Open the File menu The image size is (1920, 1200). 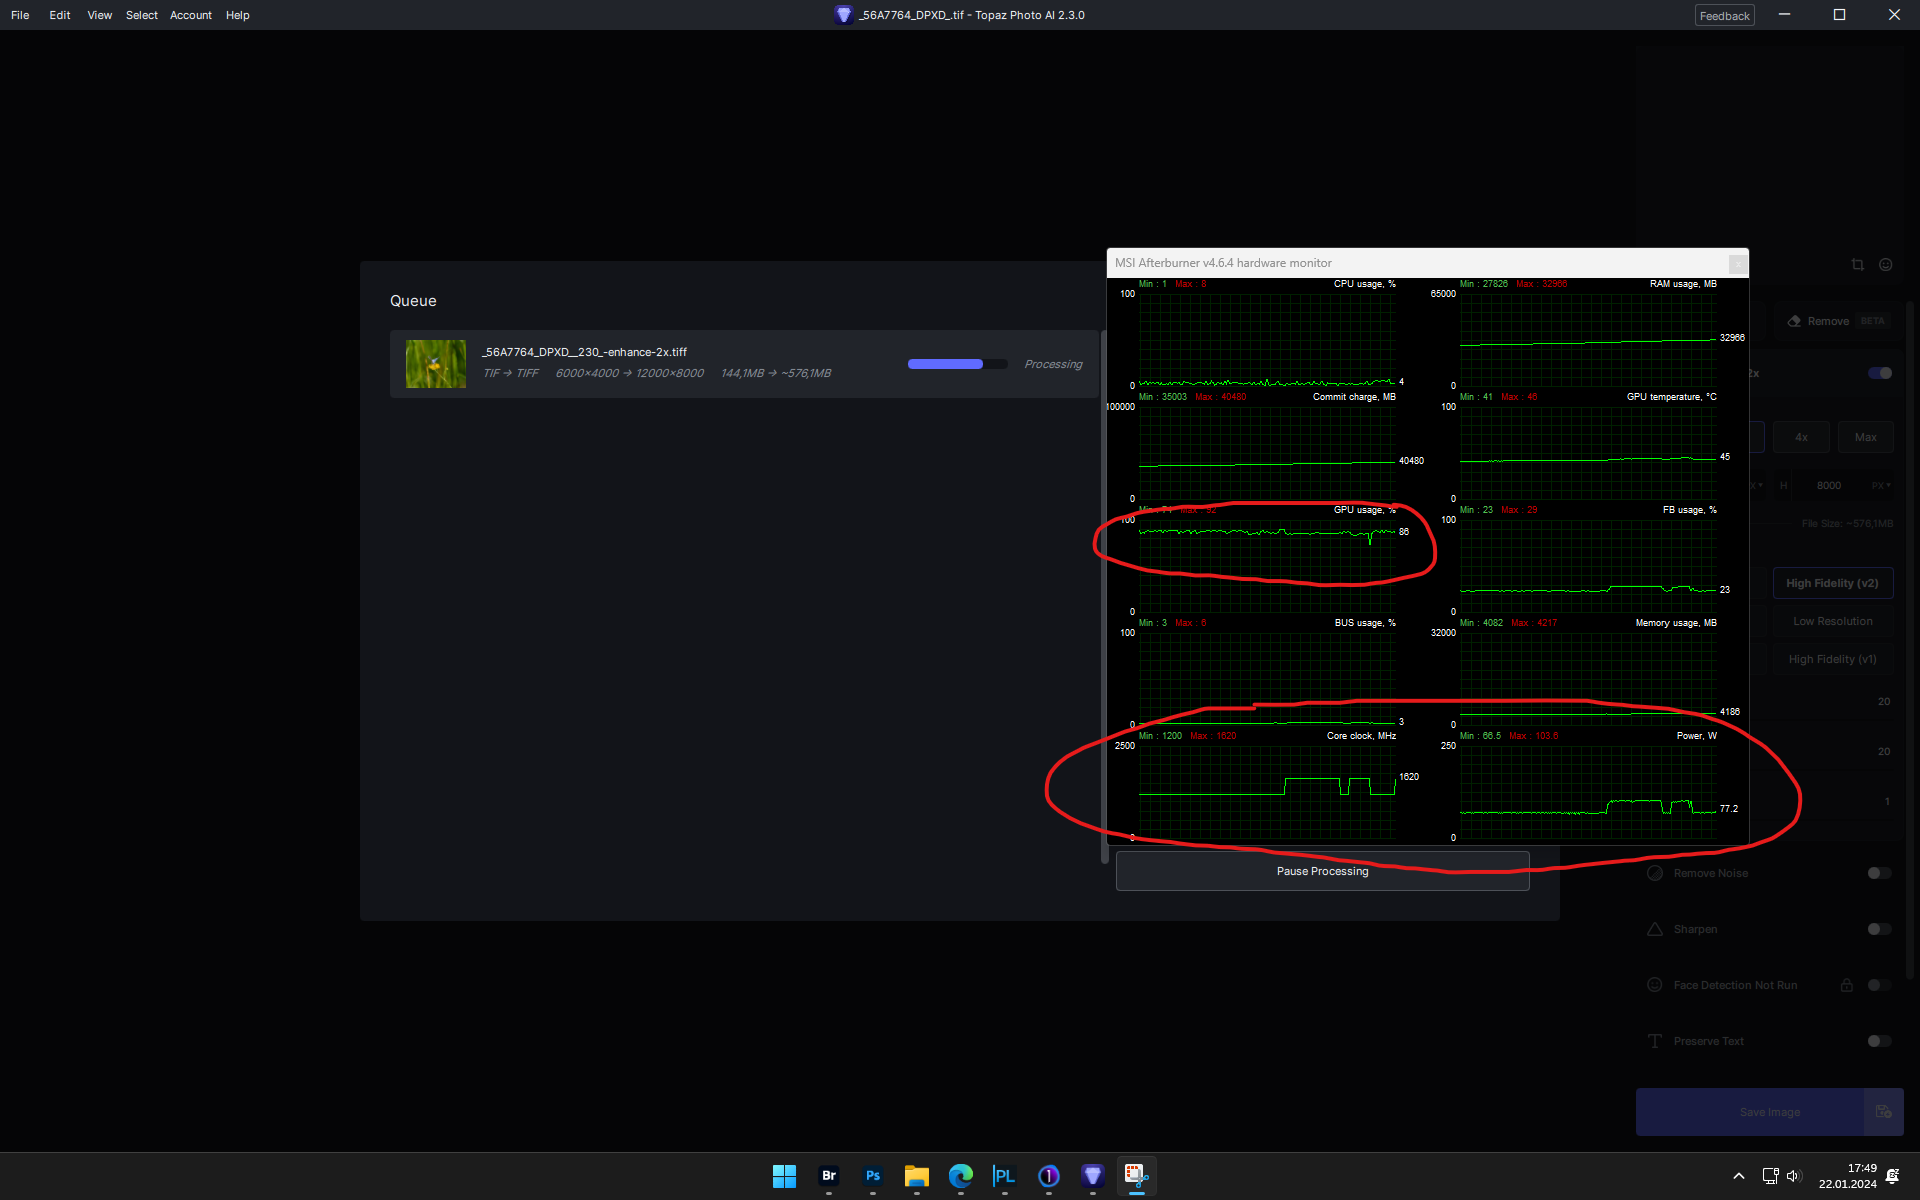20,15
